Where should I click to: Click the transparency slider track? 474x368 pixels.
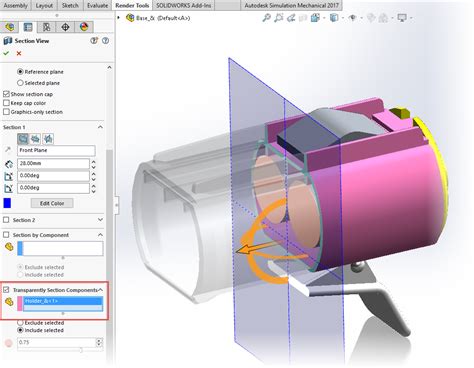click(59, 350)
